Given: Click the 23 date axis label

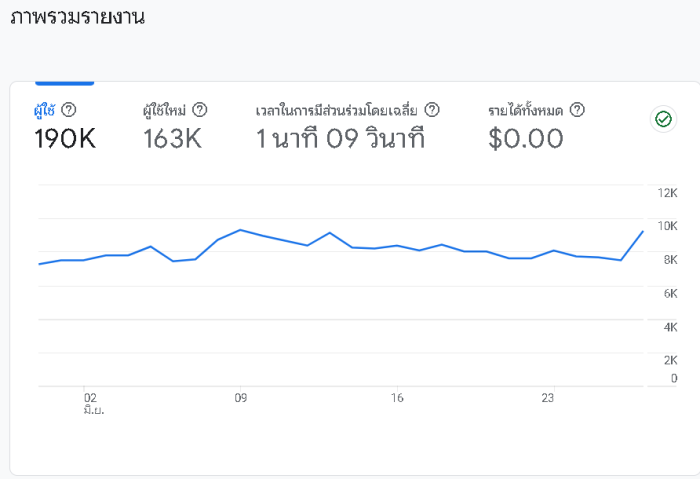Looking at the screenshot, I should (548, 397).
